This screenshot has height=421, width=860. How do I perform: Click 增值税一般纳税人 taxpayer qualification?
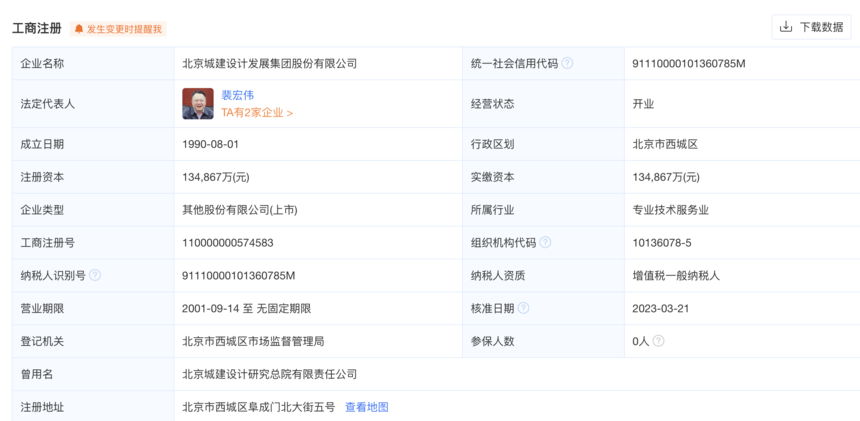click(676, 276)
